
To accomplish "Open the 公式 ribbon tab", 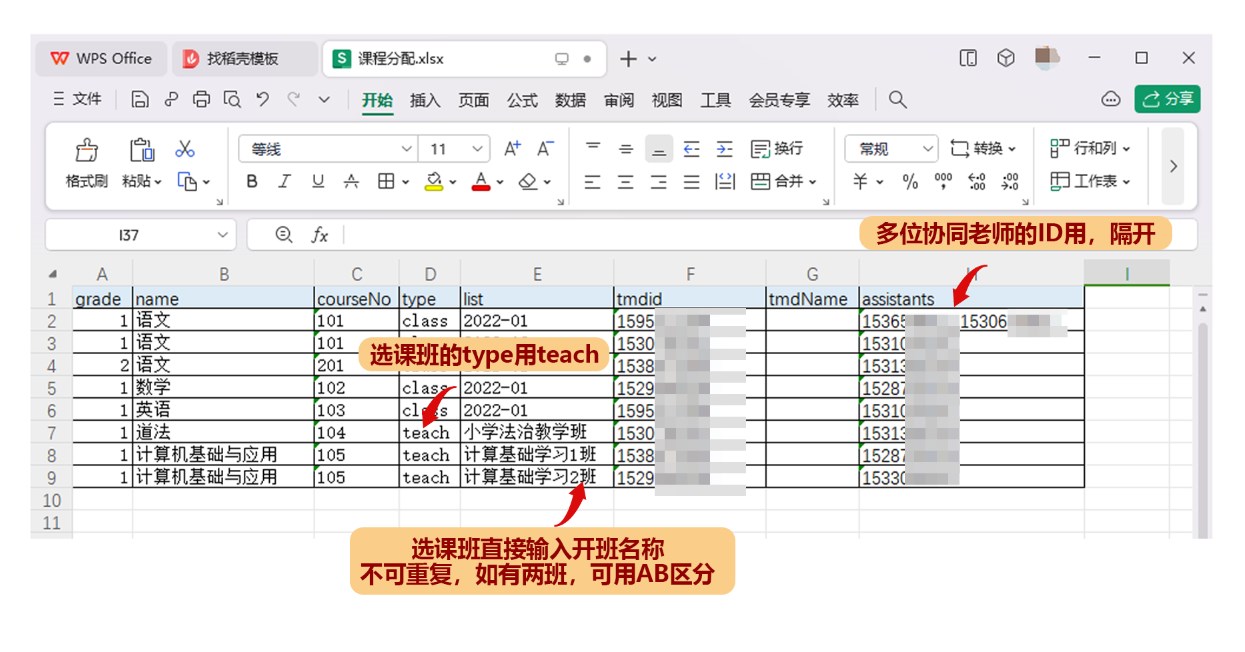I will tap(522, 100).
